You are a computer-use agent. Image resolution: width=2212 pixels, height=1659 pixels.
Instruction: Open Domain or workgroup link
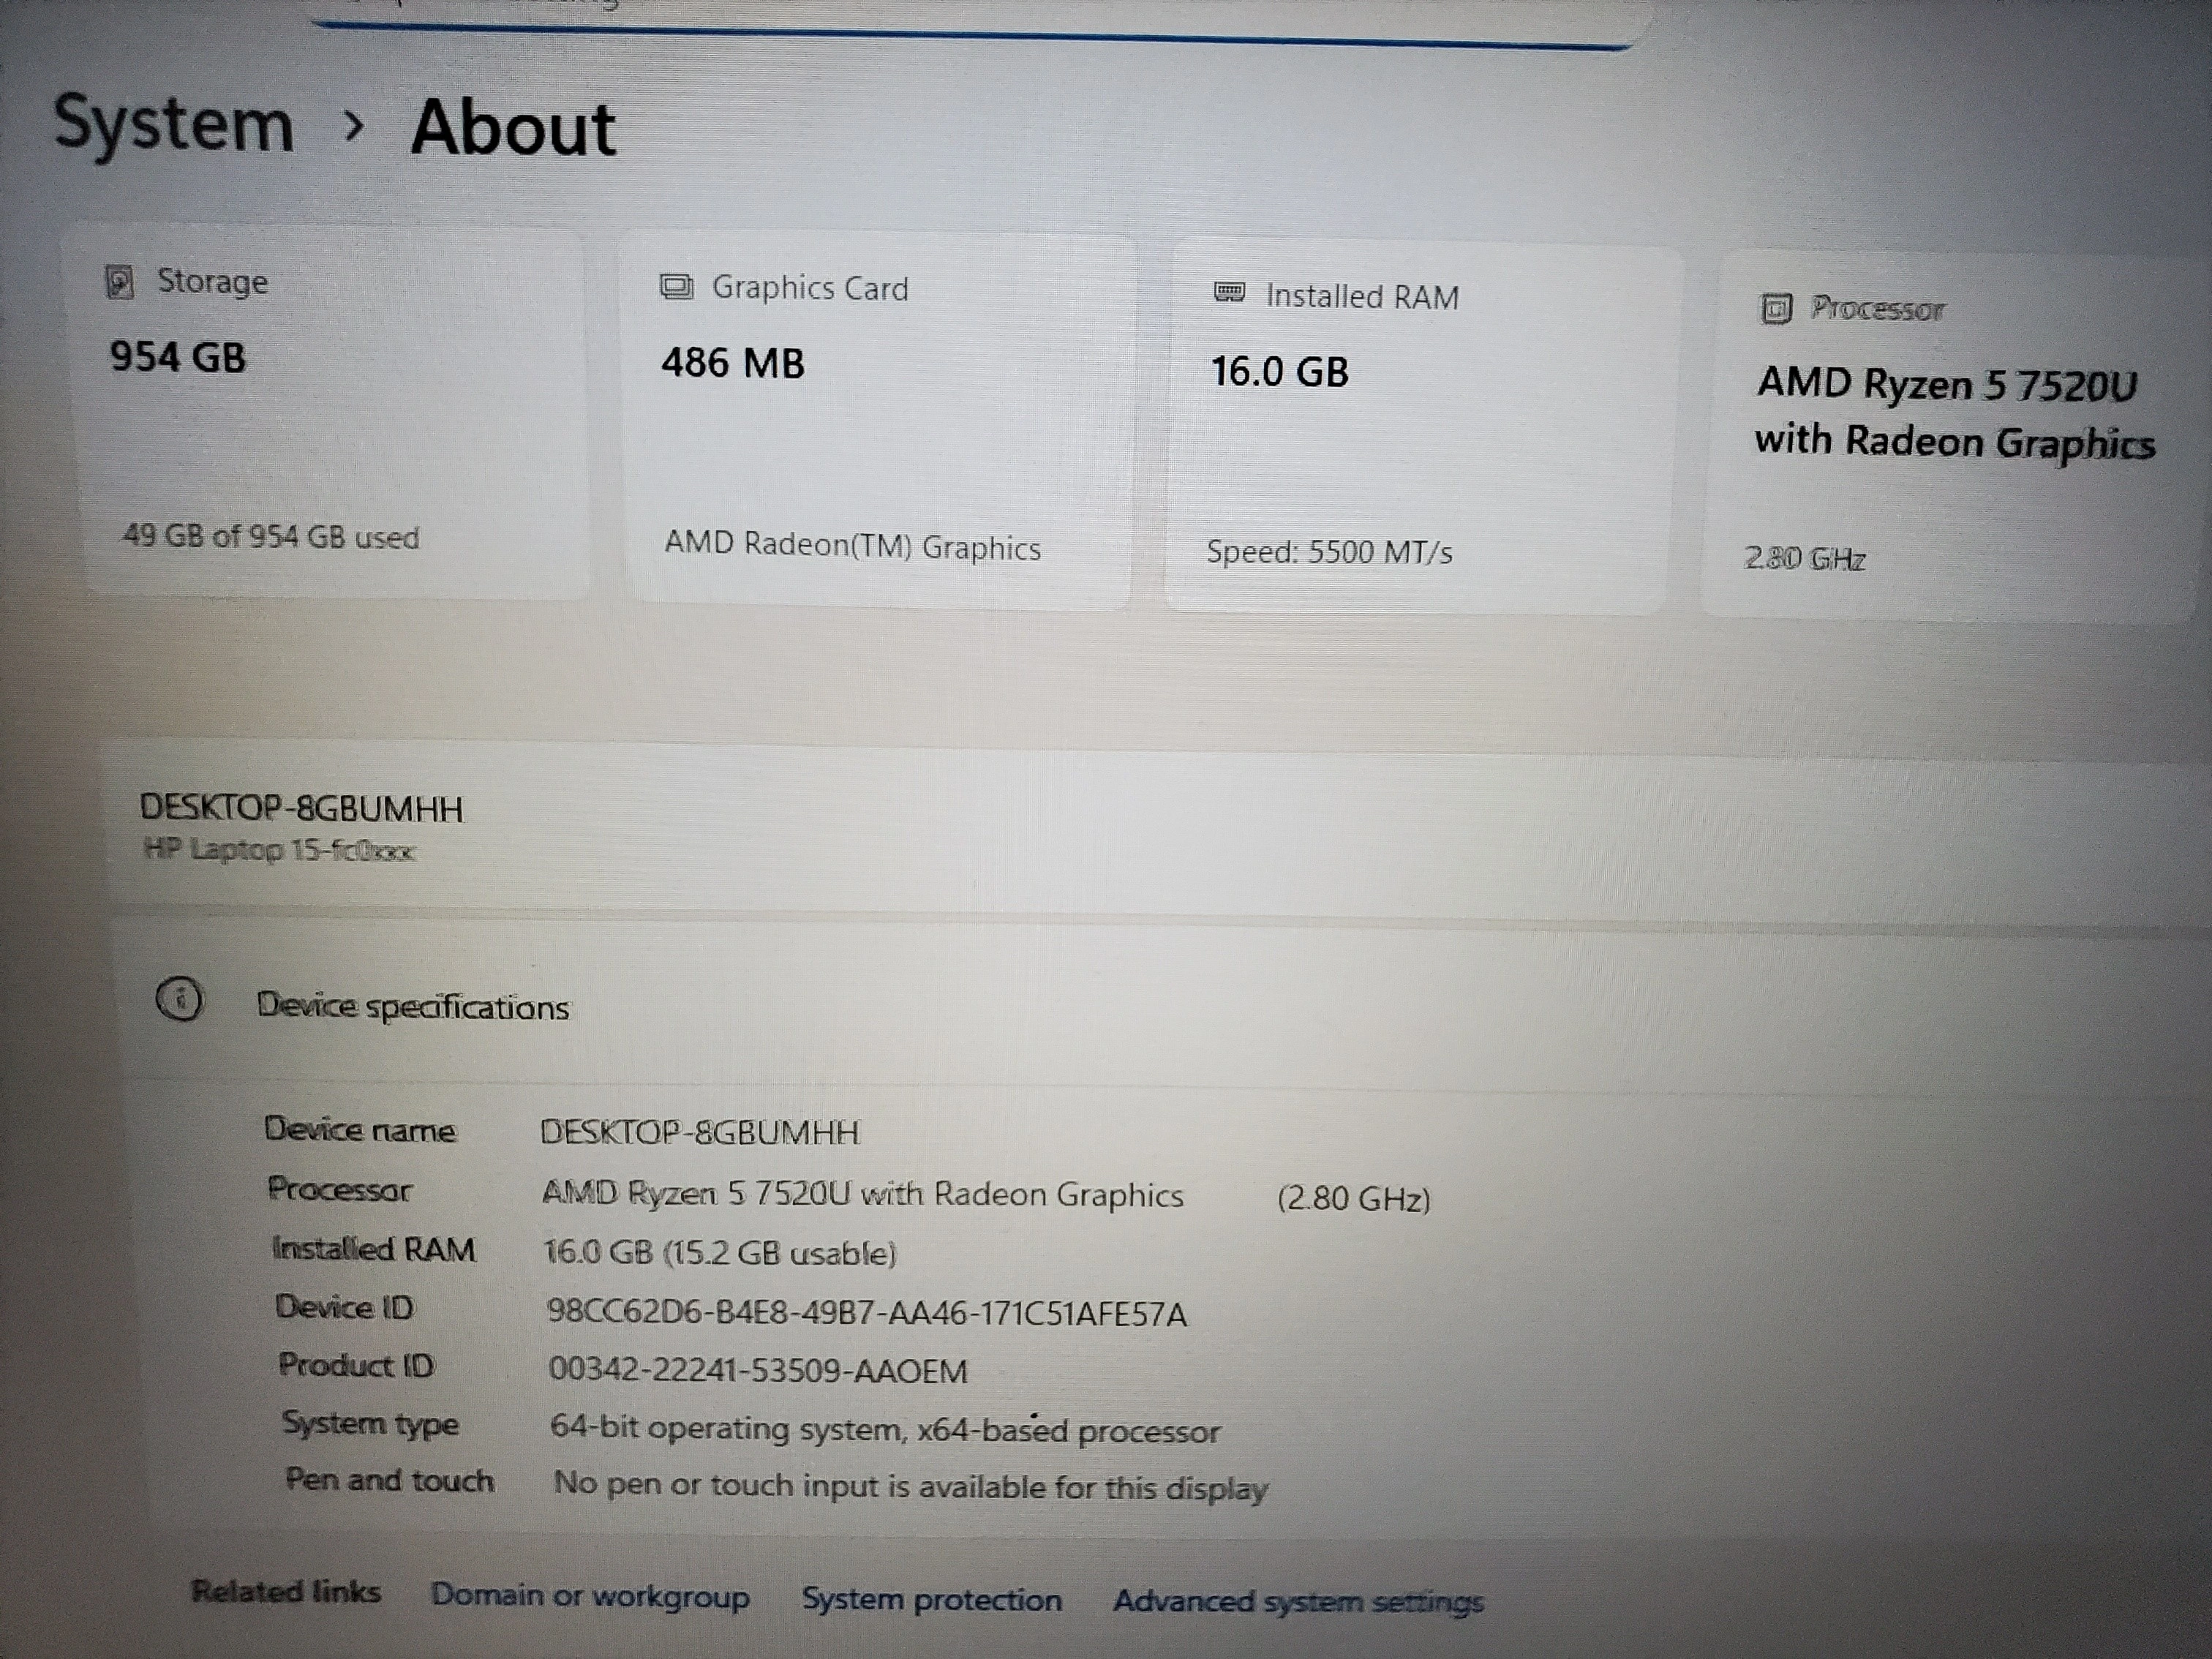[x=590, y=1596]
